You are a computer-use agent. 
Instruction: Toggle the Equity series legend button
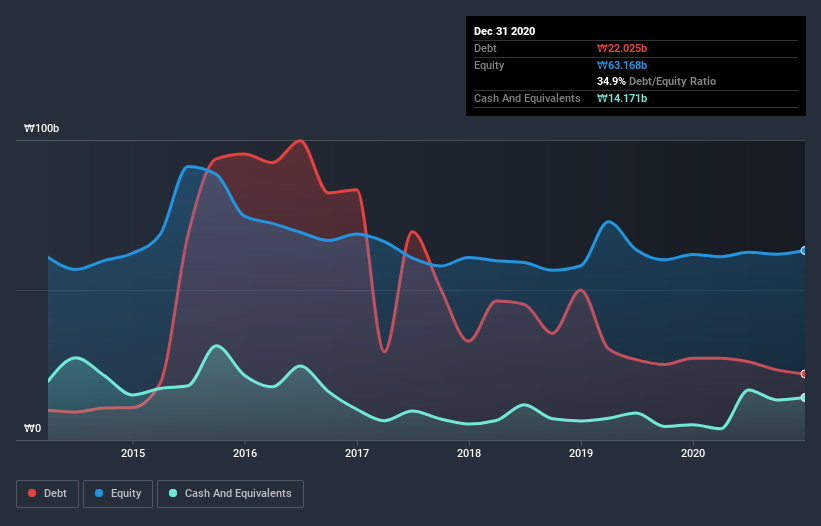pyautogui.click(x=118, y=494)
